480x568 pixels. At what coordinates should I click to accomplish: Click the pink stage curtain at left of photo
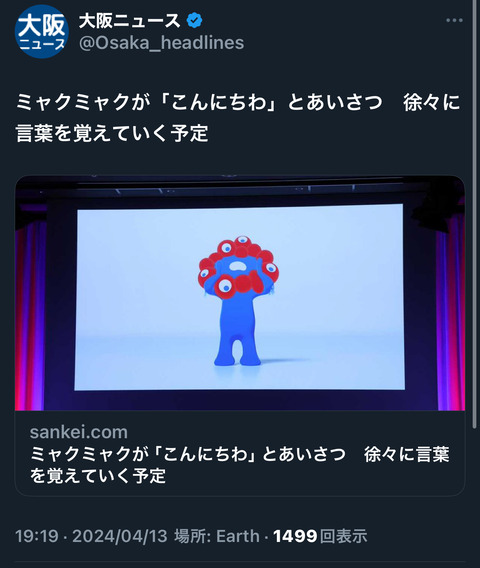30,308
